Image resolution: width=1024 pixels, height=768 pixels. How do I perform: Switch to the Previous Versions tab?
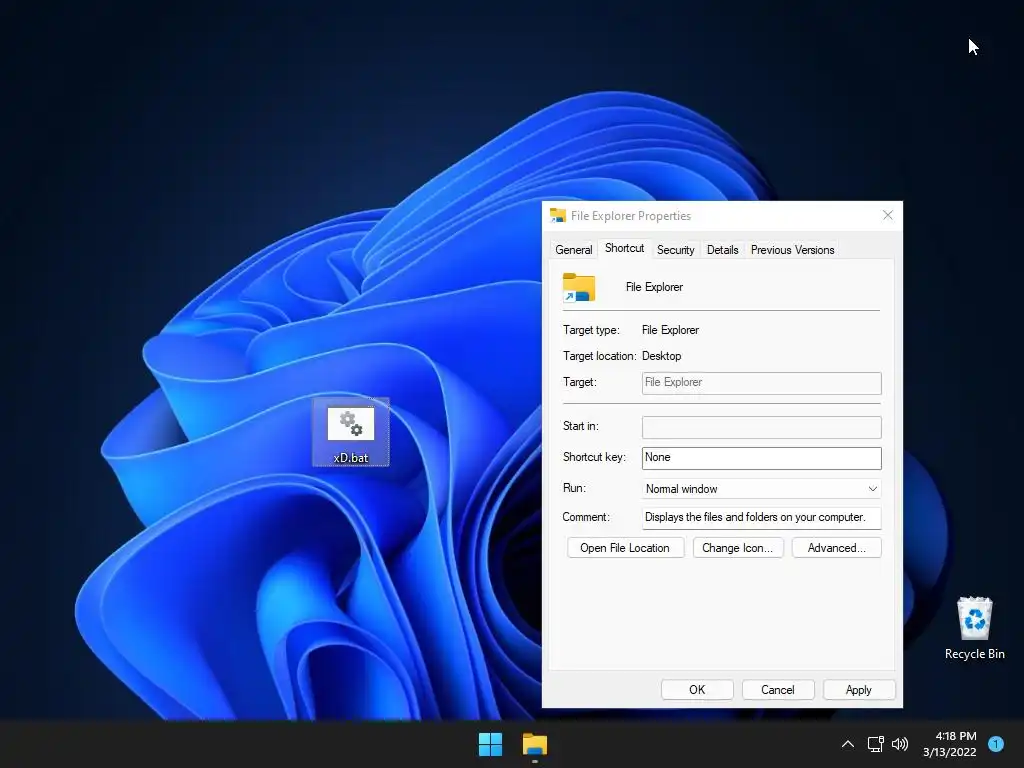[x=792, y=249]
